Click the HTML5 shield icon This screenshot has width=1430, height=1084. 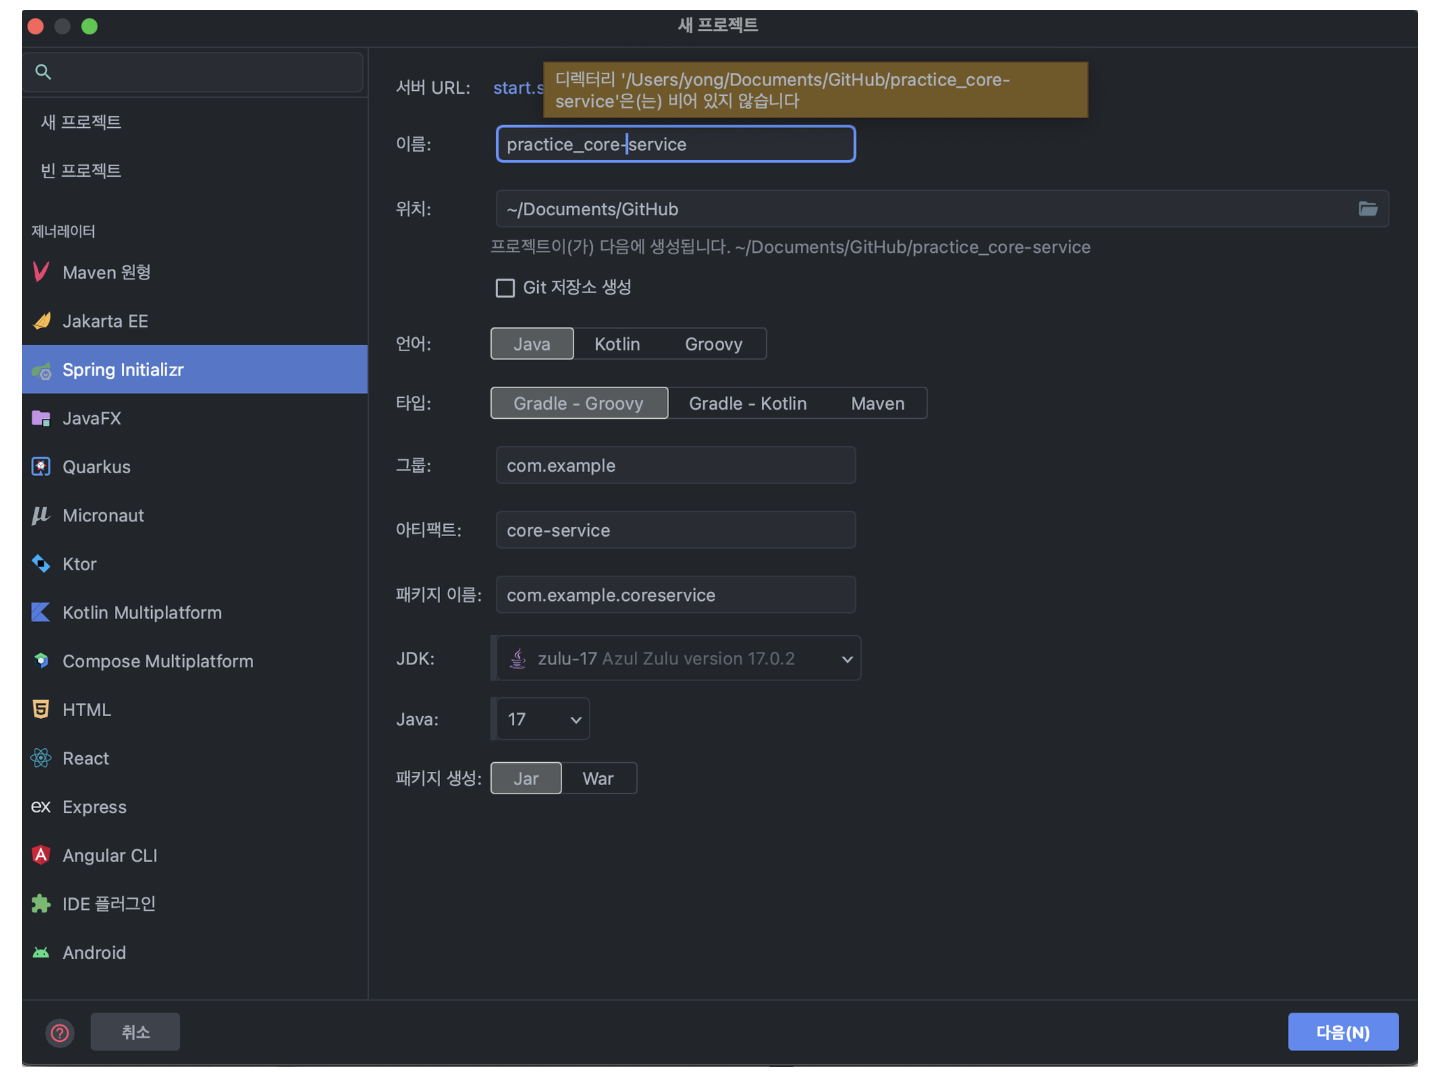tap(41, 709)
